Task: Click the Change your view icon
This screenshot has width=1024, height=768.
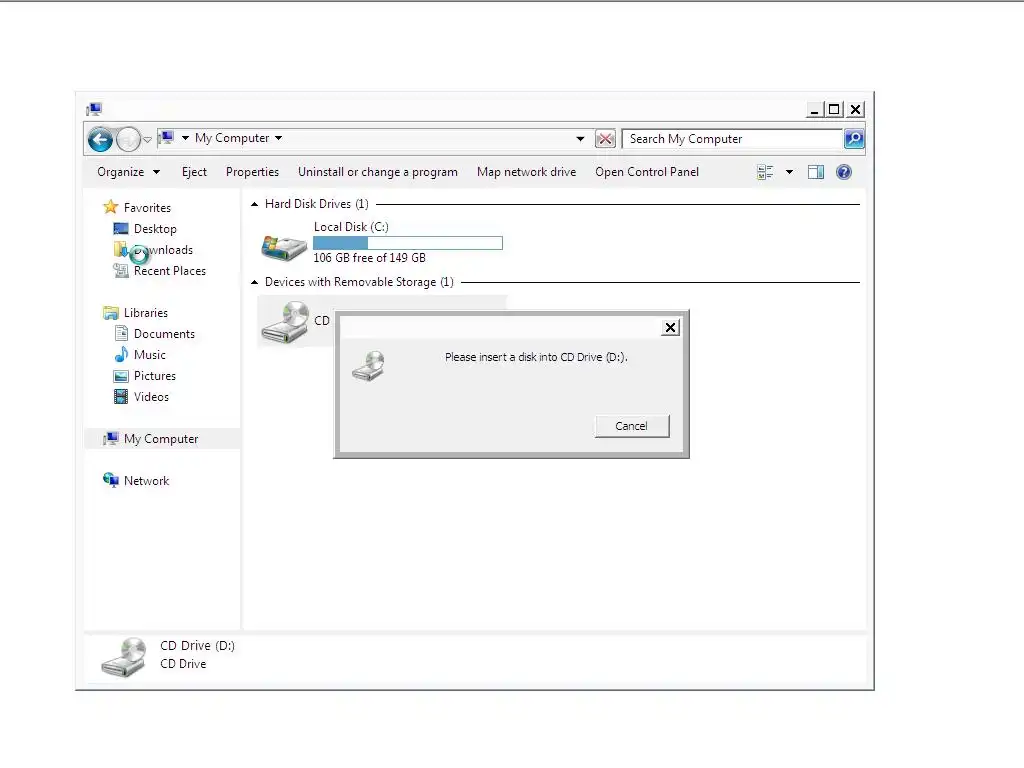Action: click(x=765, y=172)
